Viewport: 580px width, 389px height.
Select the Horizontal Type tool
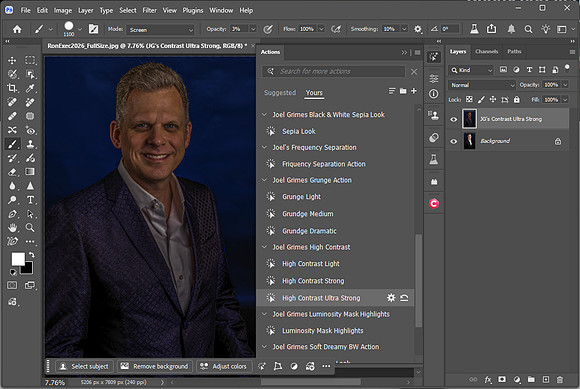pos(30,200)
